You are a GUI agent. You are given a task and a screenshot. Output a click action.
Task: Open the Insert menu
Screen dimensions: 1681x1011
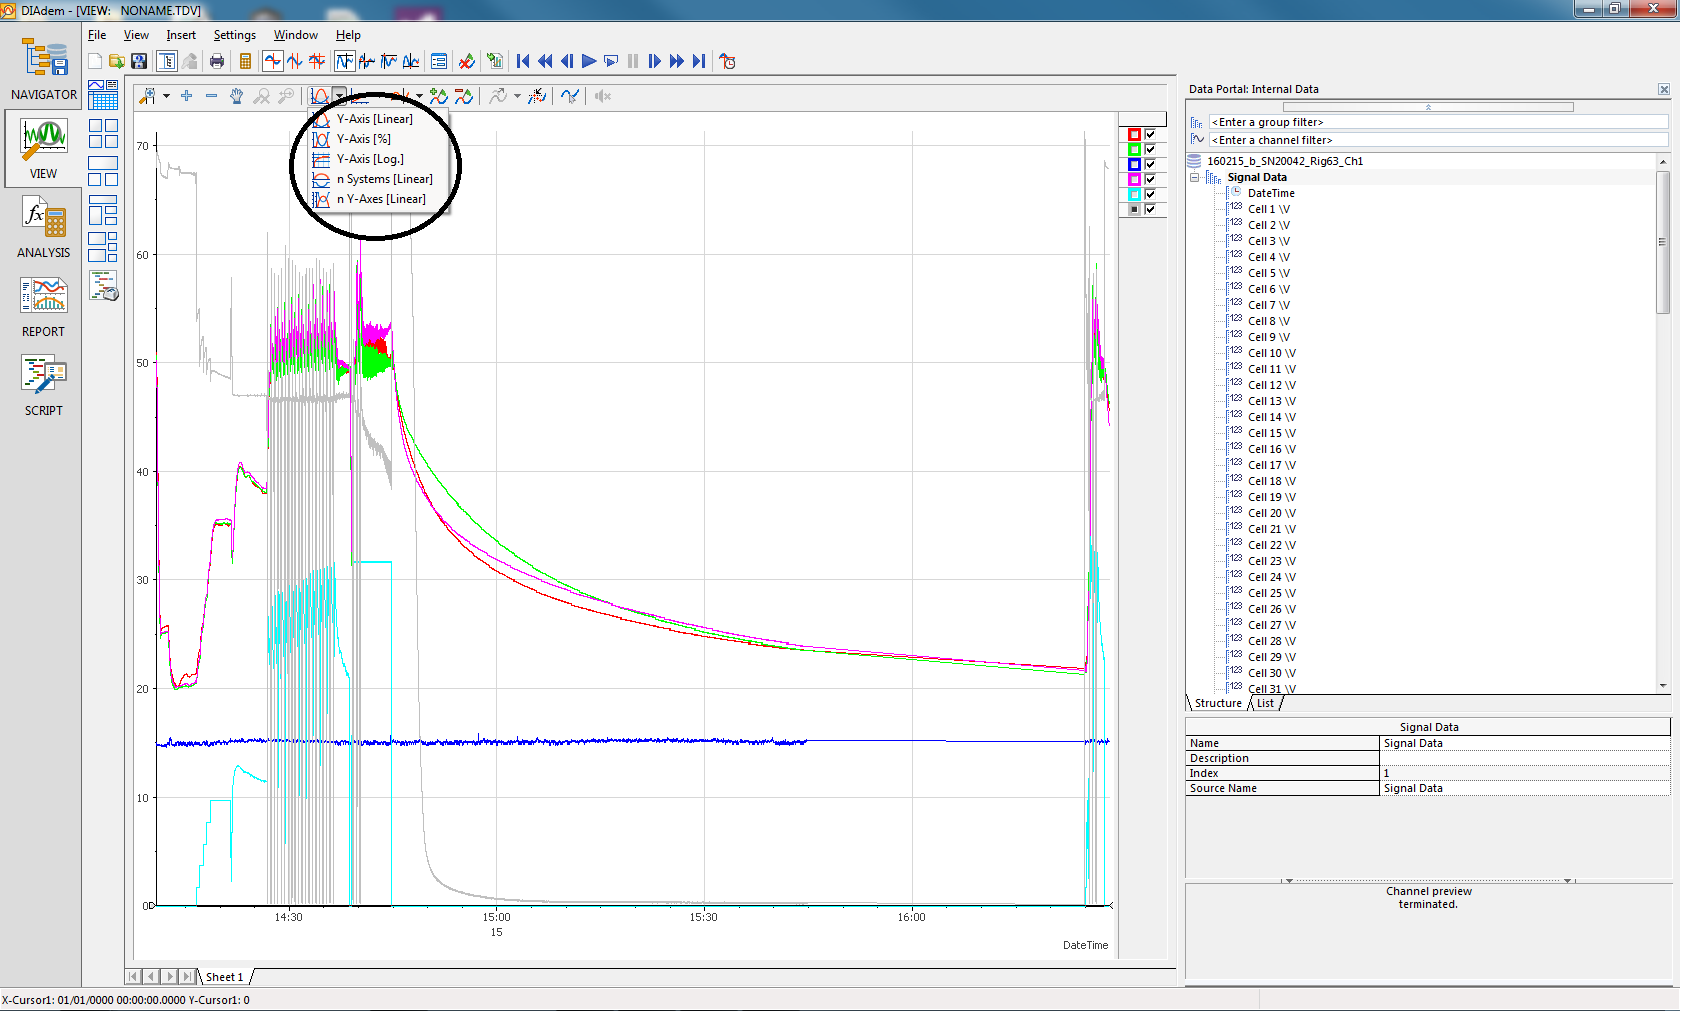(181, 35)
